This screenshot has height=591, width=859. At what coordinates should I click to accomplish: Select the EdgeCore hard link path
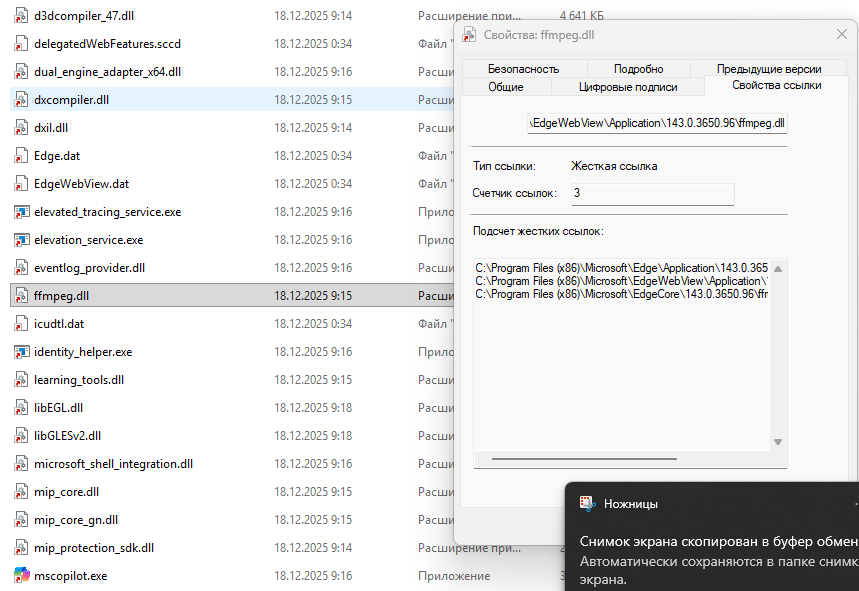(x=621, y=294)
